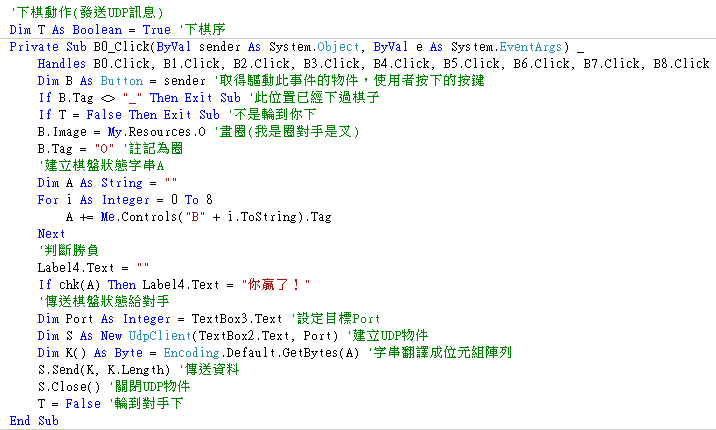
Task: Click the comment '設定目標Port
Action: [336, 319]
